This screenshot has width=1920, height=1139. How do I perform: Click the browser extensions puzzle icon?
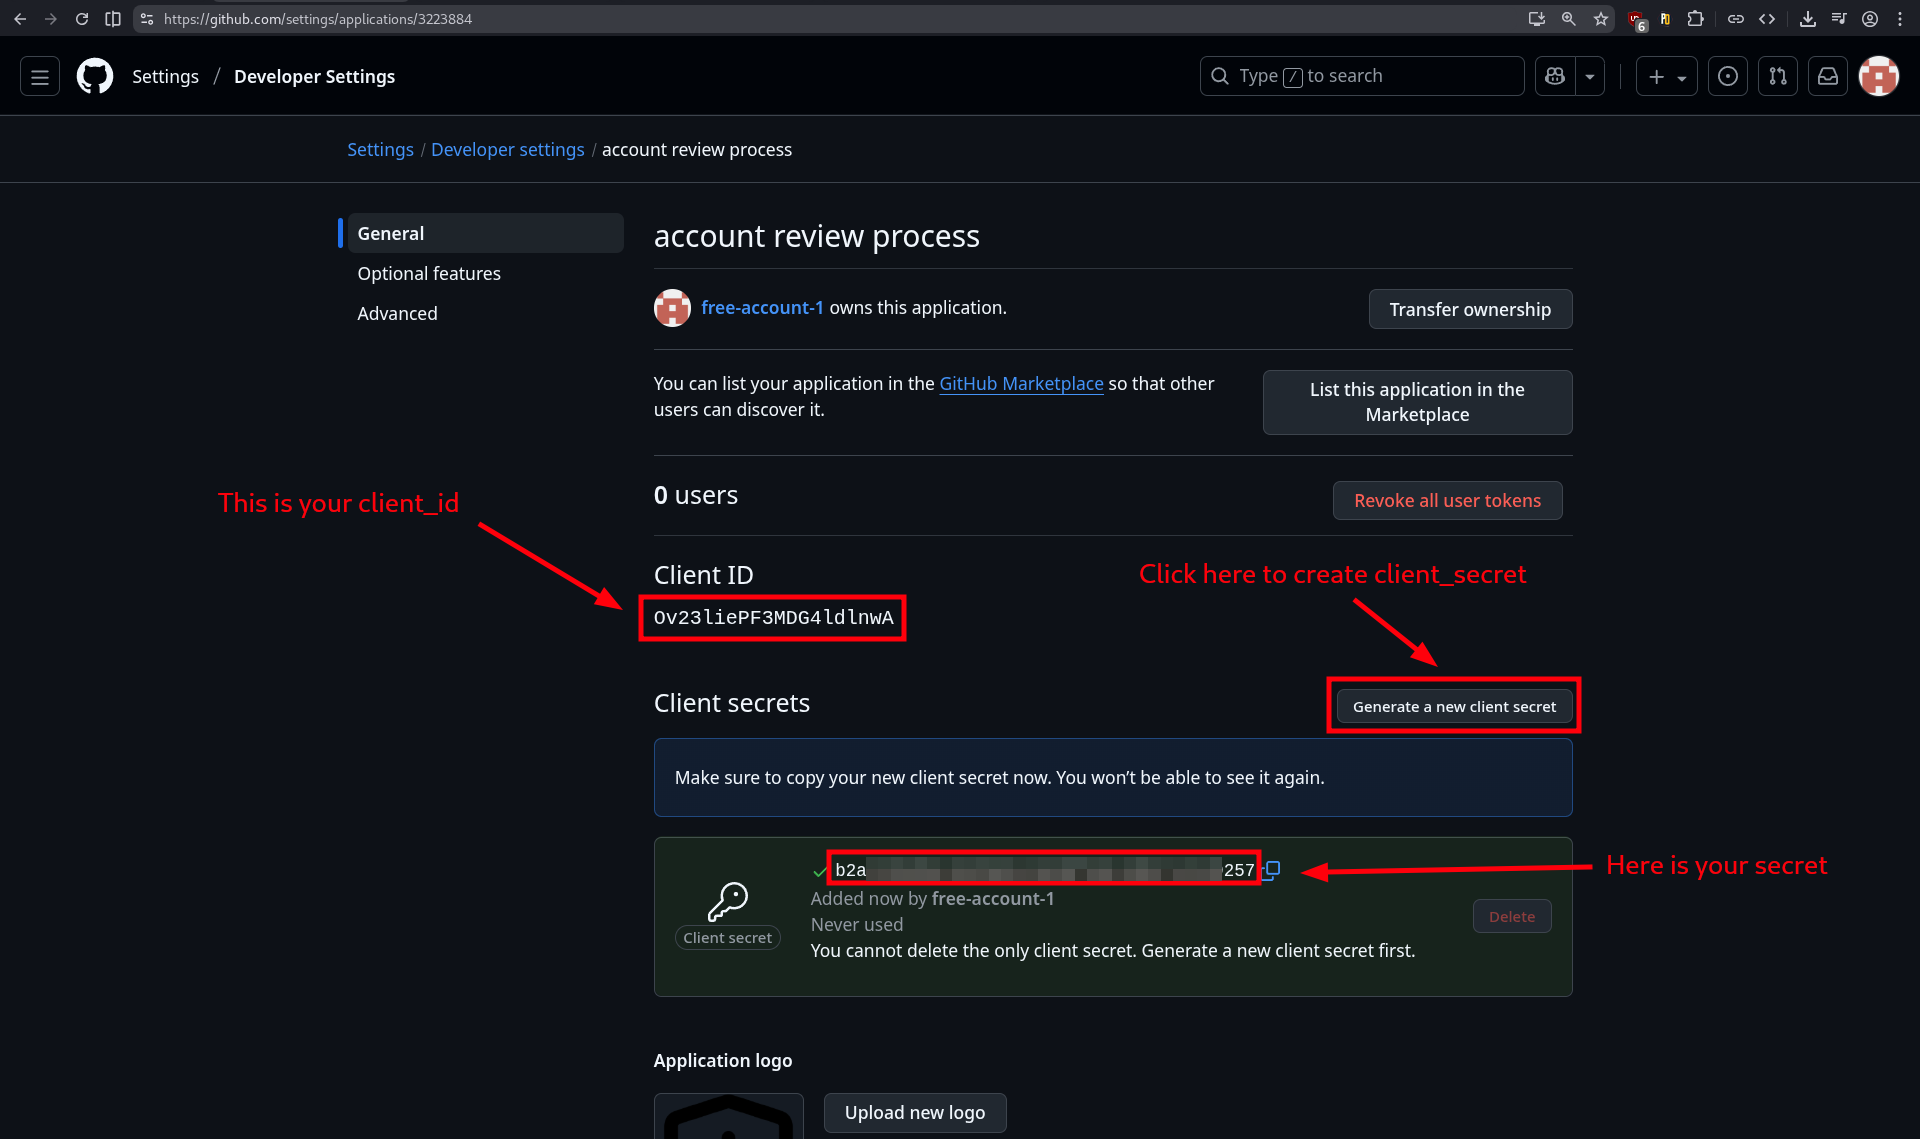click(x=1696, y=18)
